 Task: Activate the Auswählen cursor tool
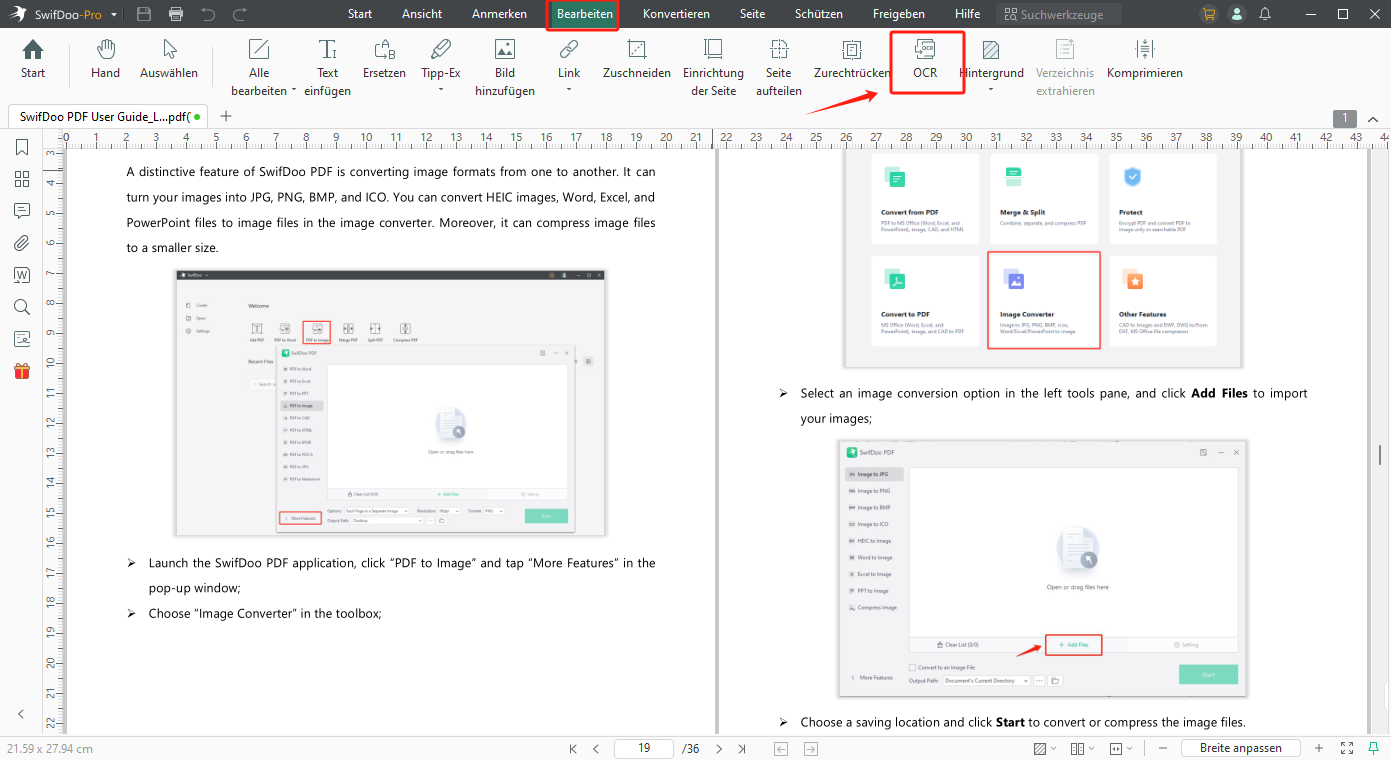[169, 60]
